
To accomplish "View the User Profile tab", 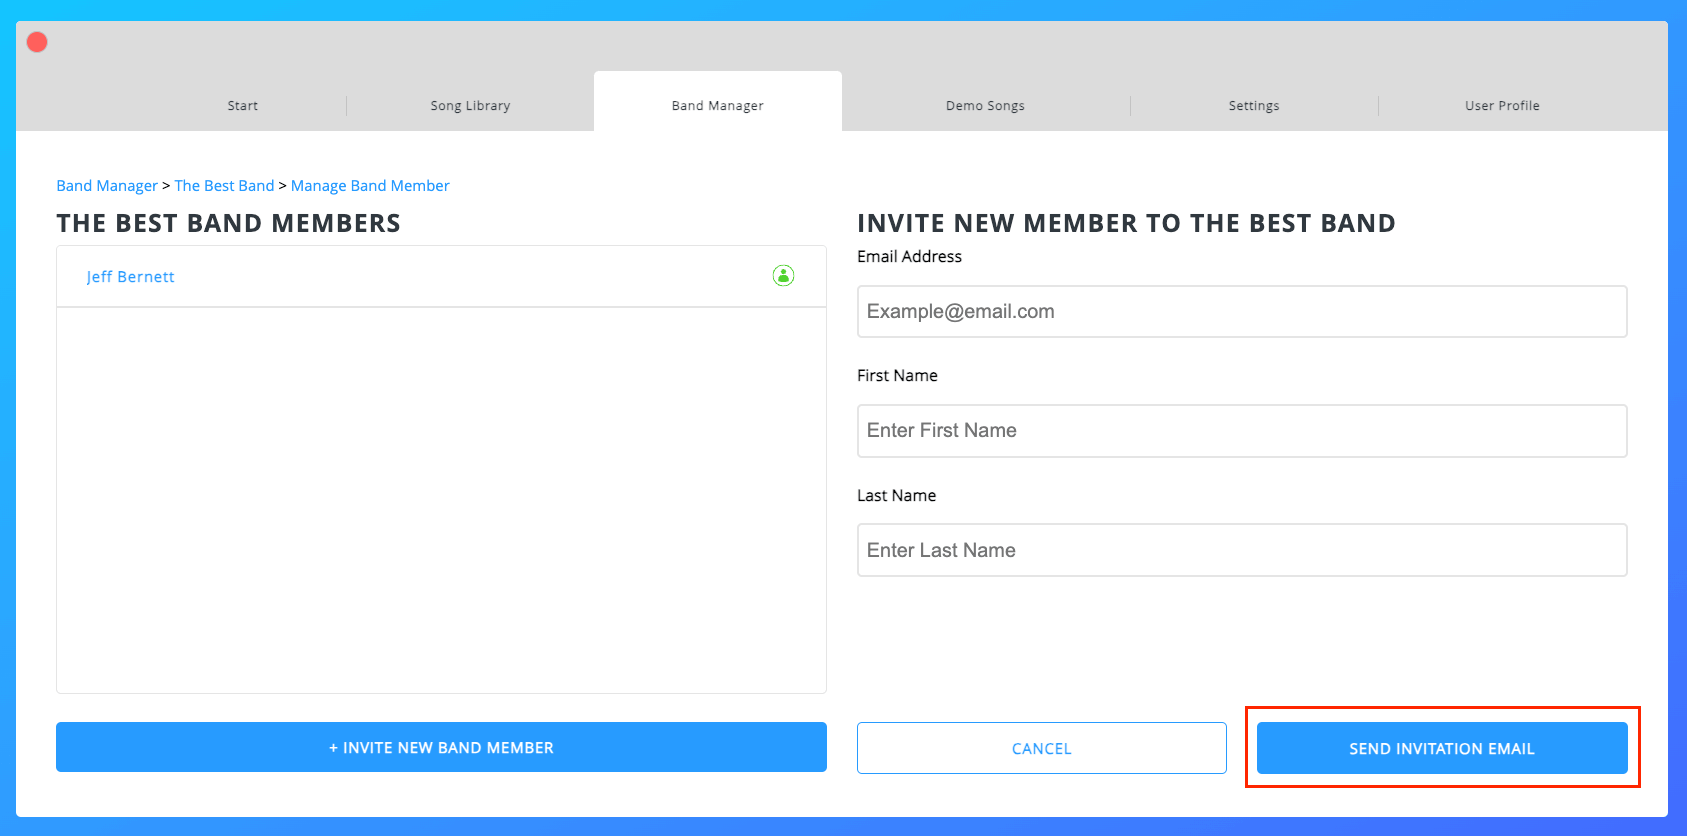I will pos(1501,105).
